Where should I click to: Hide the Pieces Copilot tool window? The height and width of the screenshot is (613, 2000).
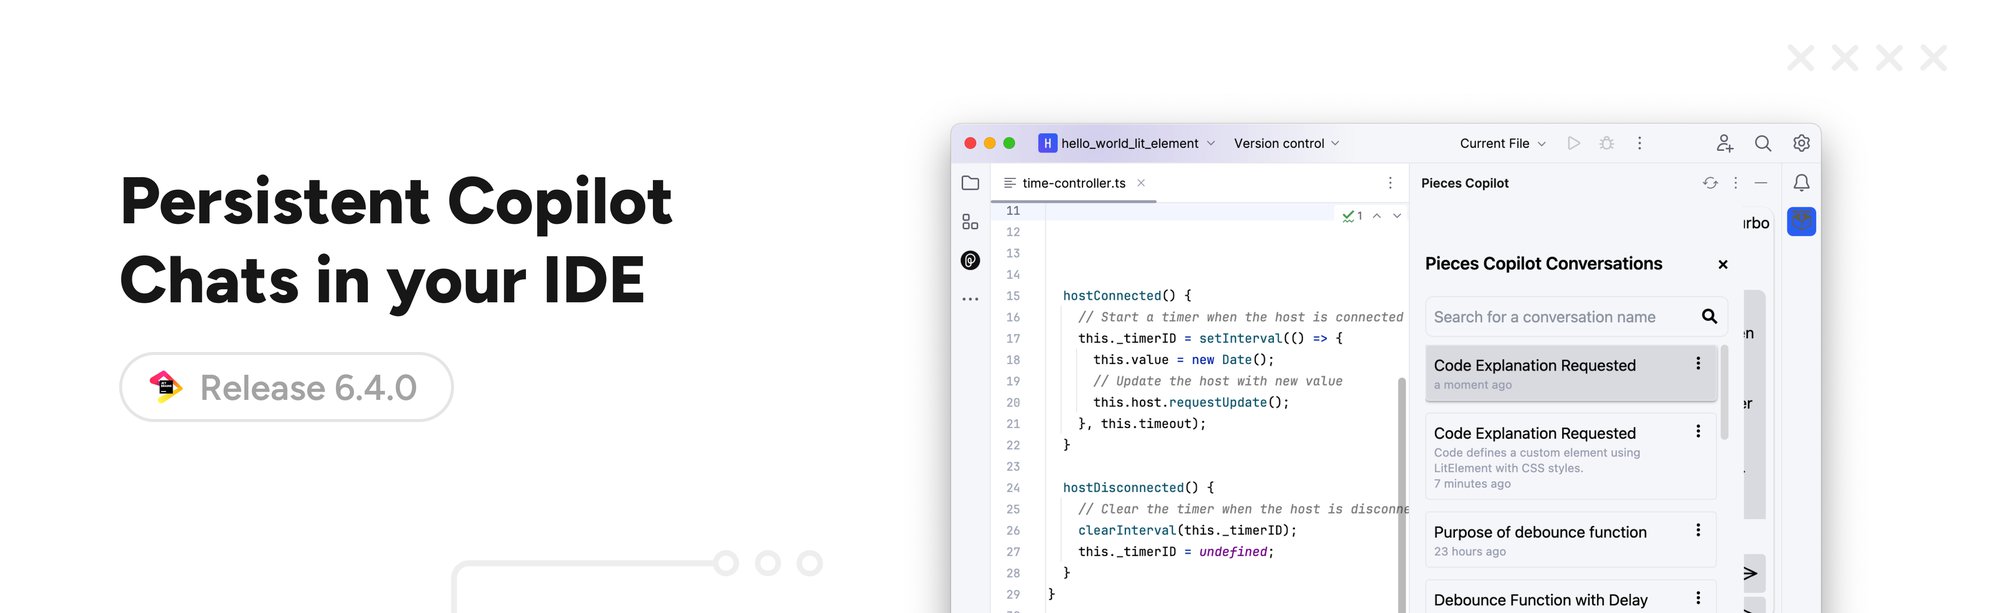(x=1761, y=183)
